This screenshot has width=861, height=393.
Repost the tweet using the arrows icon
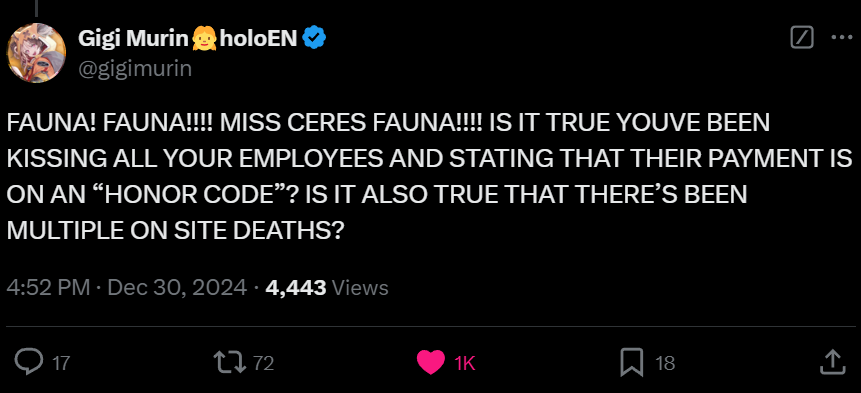[x=230, y=362]
